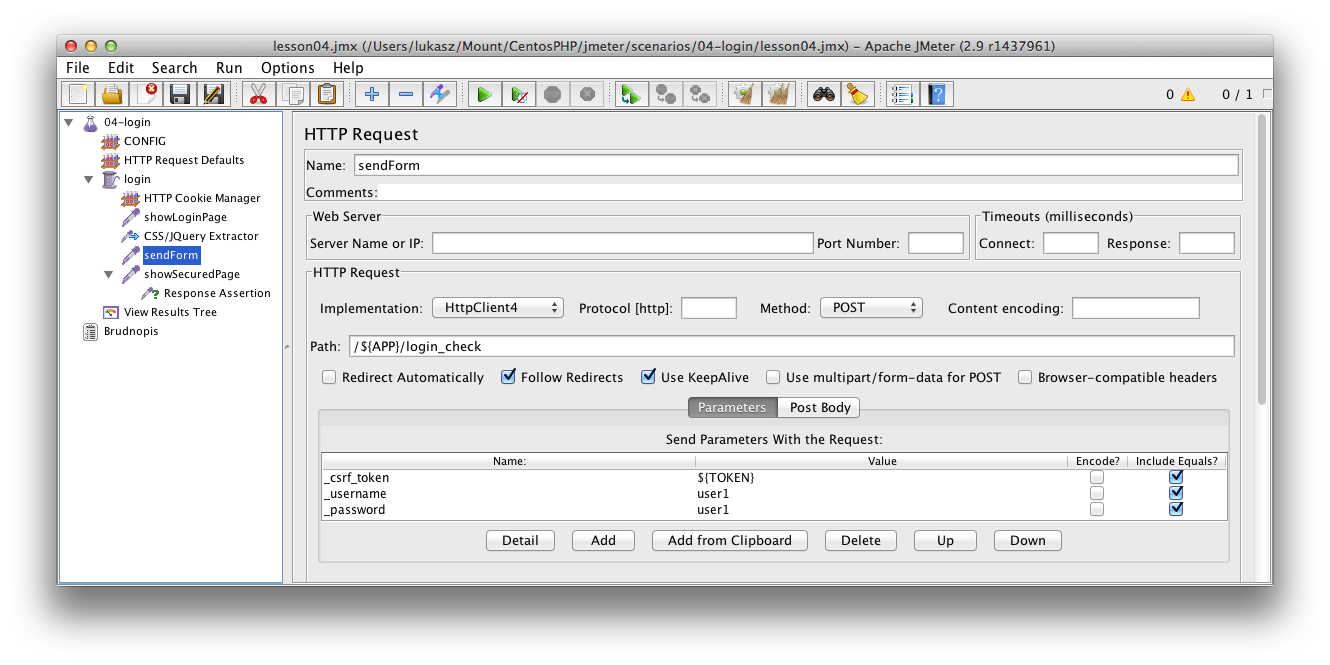Click the Clear icon with single broom
Viewport: 1330px width, 665px height.
(743, 94)
